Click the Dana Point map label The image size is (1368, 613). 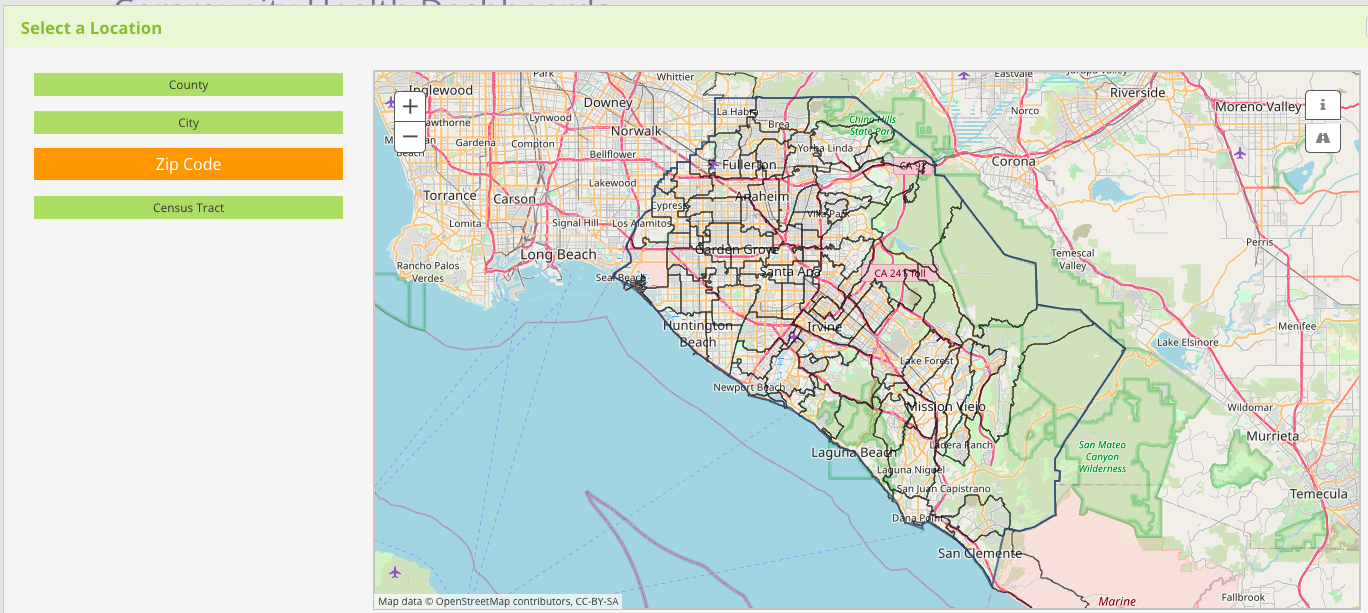click(x=917, y=518)
